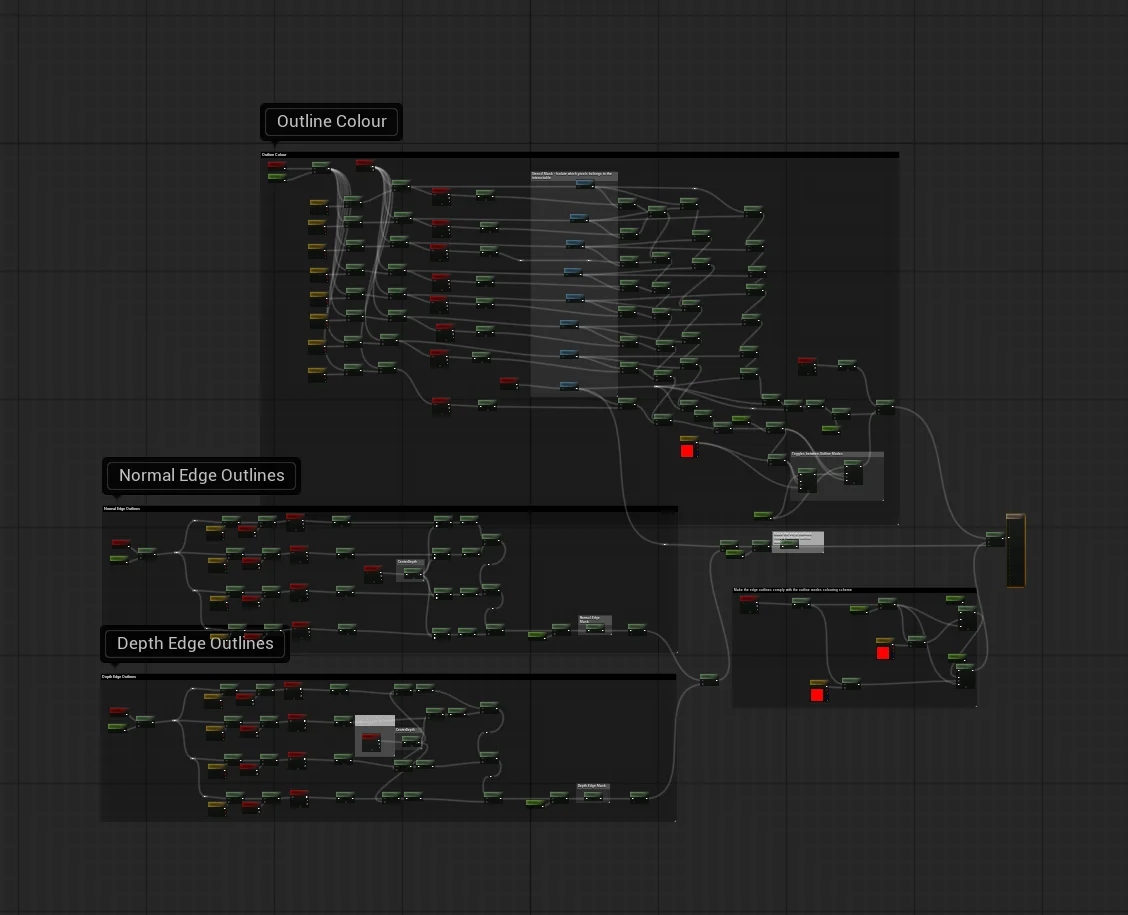
Task: Select left node inside Toggles between Outline Modes
Action: [807, 481]
